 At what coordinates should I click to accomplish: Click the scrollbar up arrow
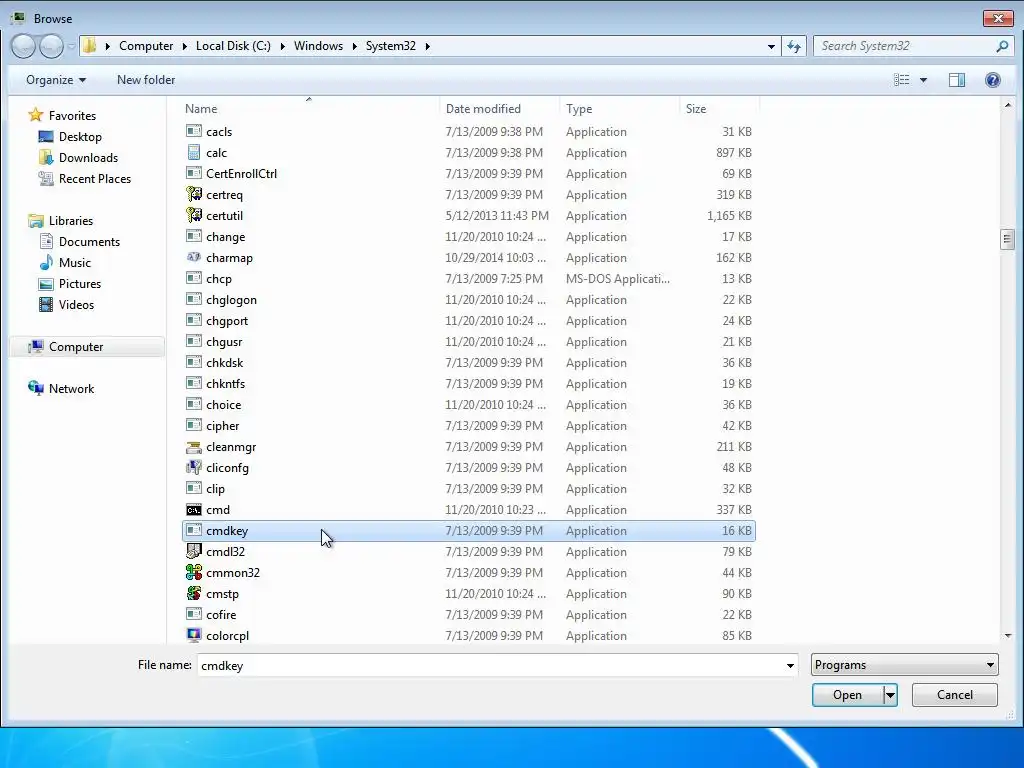1008,104
